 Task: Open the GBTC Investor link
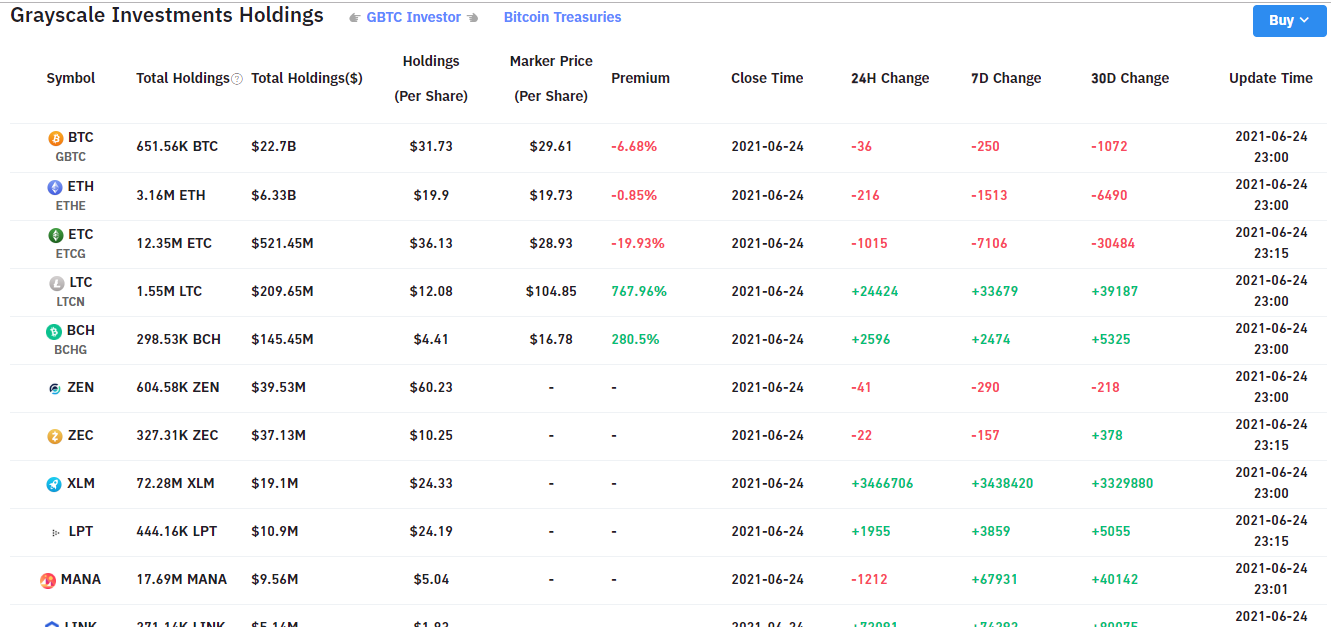pyautogui.click(x=414, y=17)
